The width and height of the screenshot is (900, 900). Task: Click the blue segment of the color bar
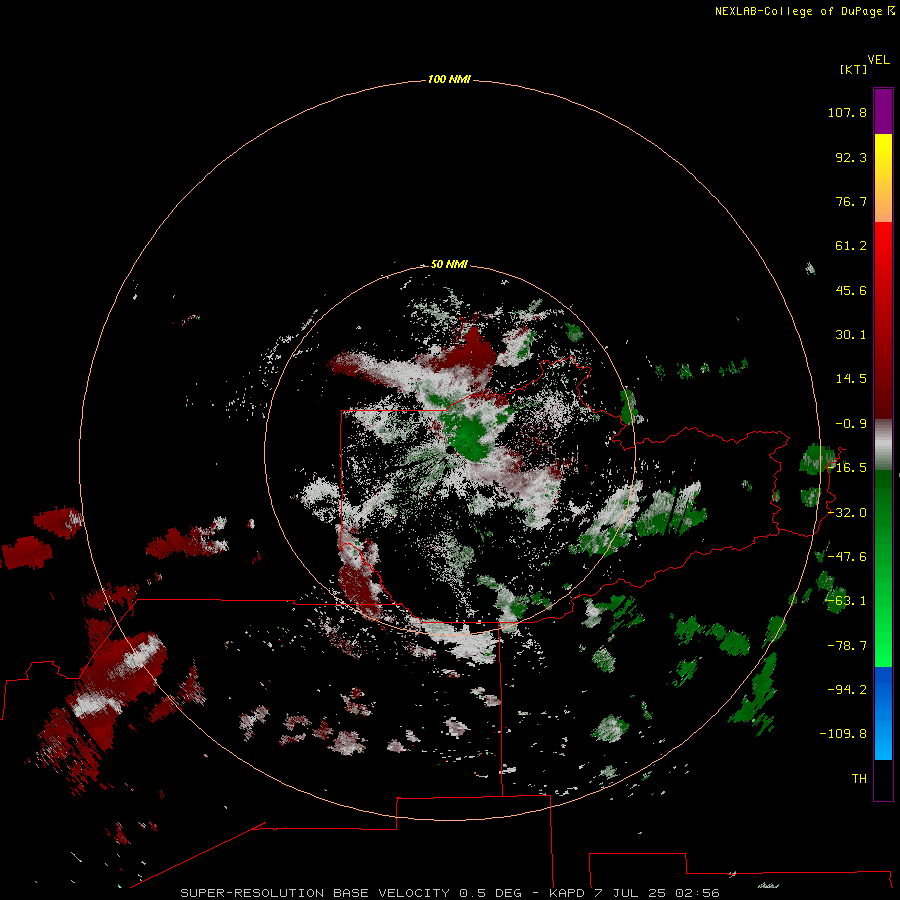(x=883, y=713)
